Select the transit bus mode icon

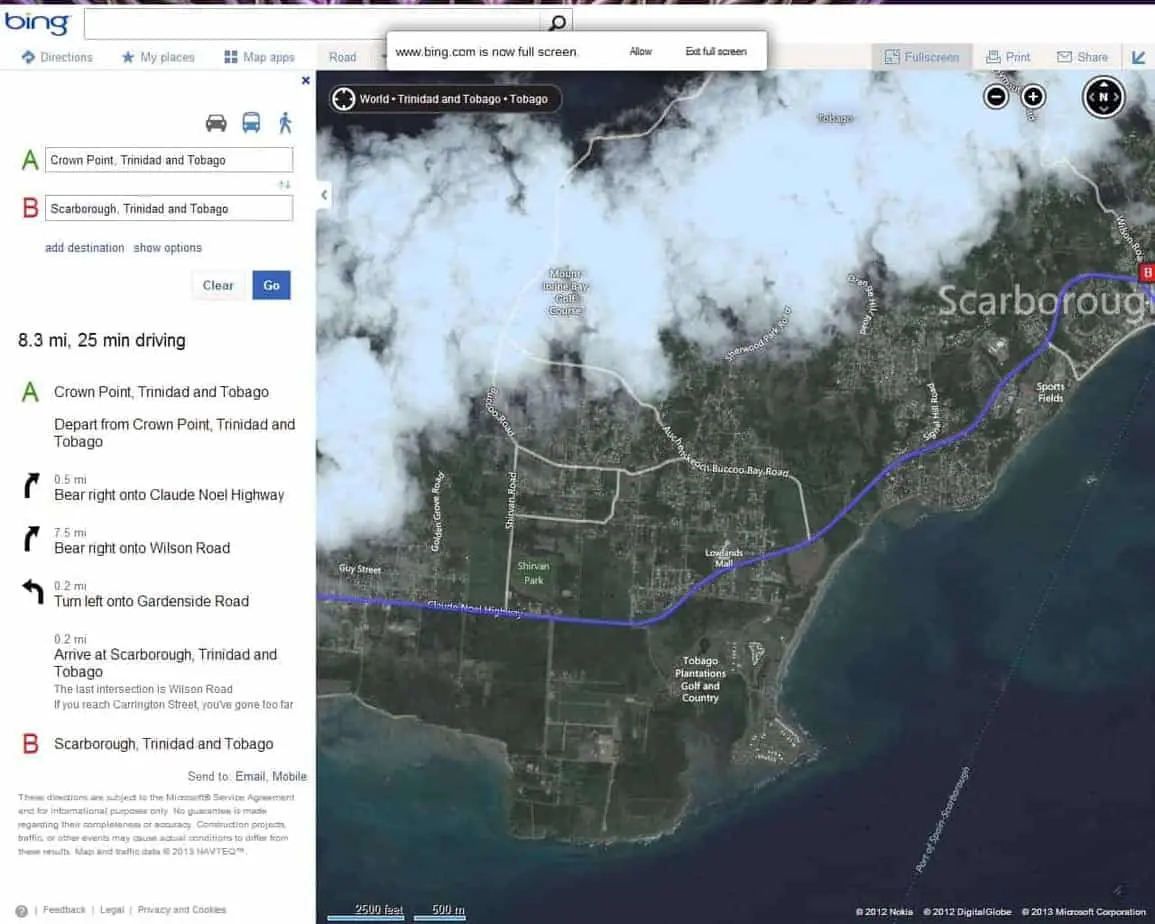pos(251,122)
